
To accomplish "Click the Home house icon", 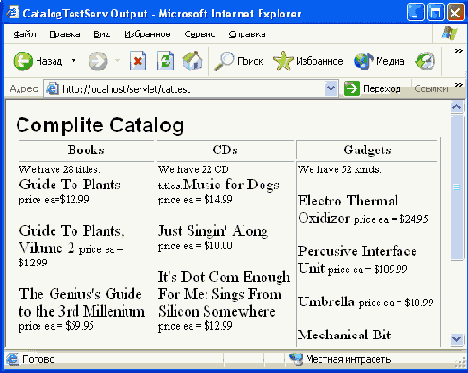I will coord(193,61).
